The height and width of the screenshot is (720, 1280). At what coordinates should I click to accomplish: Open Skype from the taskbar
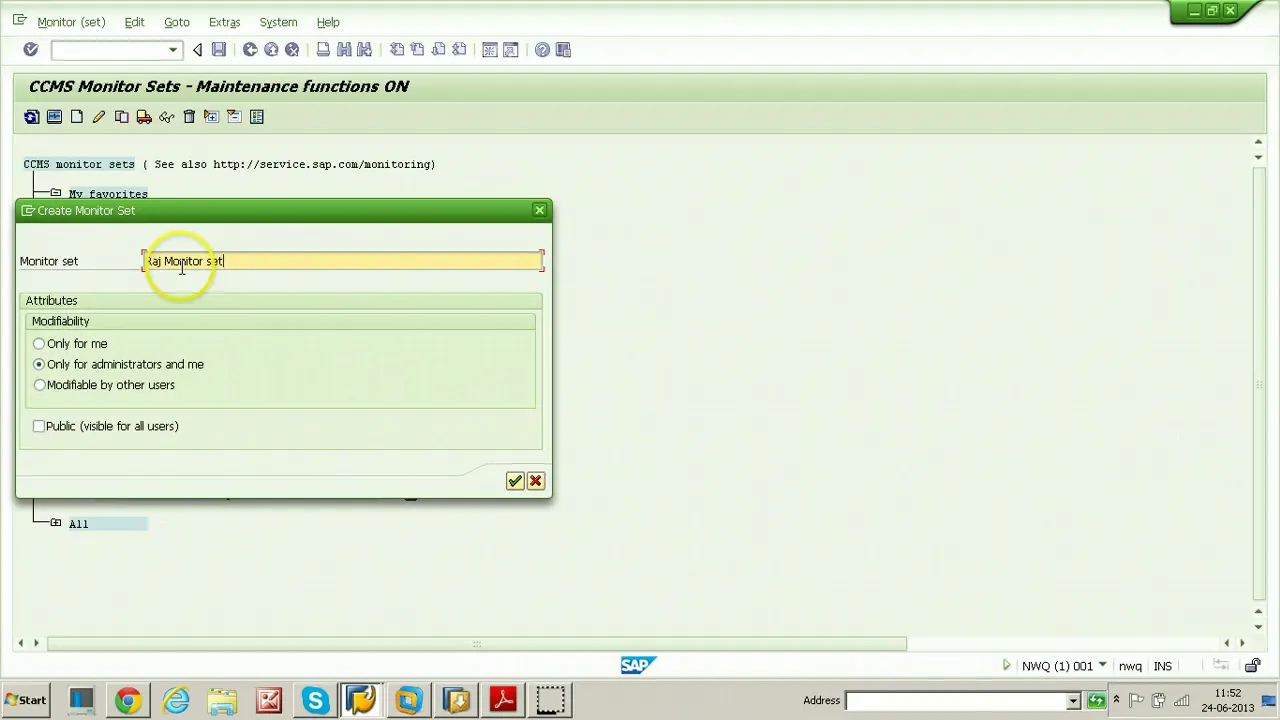point(315,700)
